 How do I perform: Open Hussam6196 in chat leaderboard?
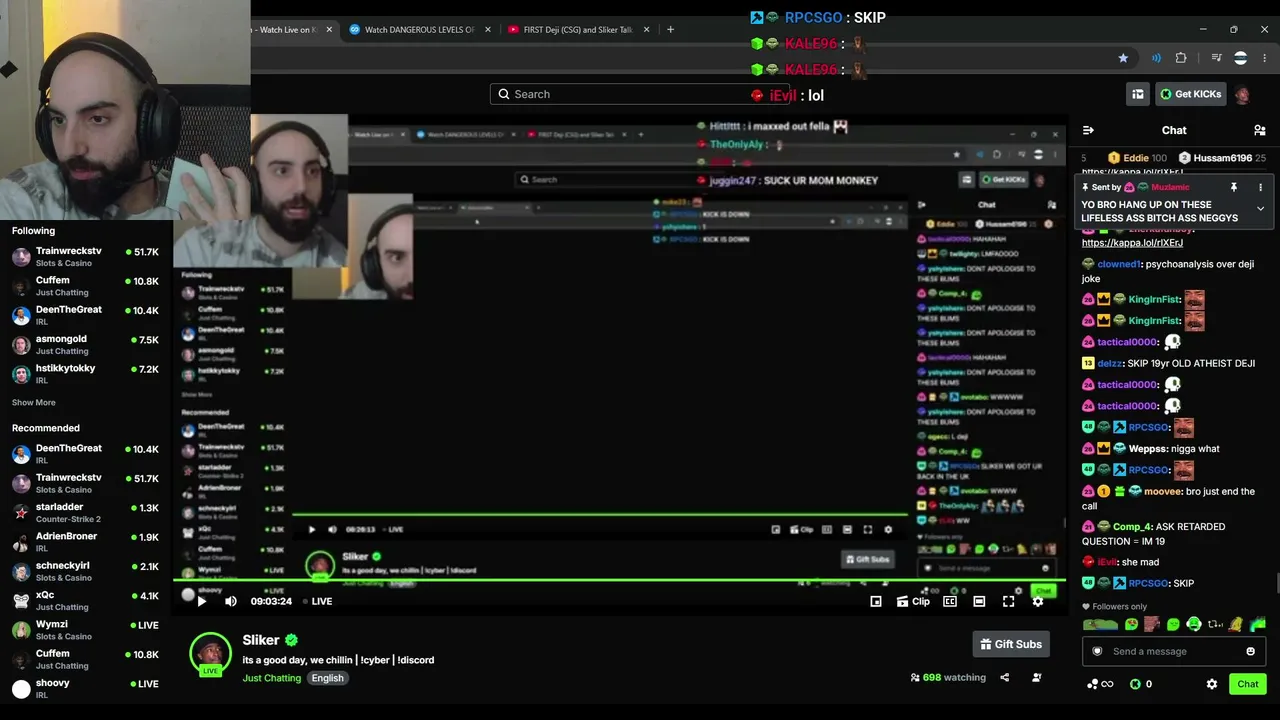point(1223,158)
